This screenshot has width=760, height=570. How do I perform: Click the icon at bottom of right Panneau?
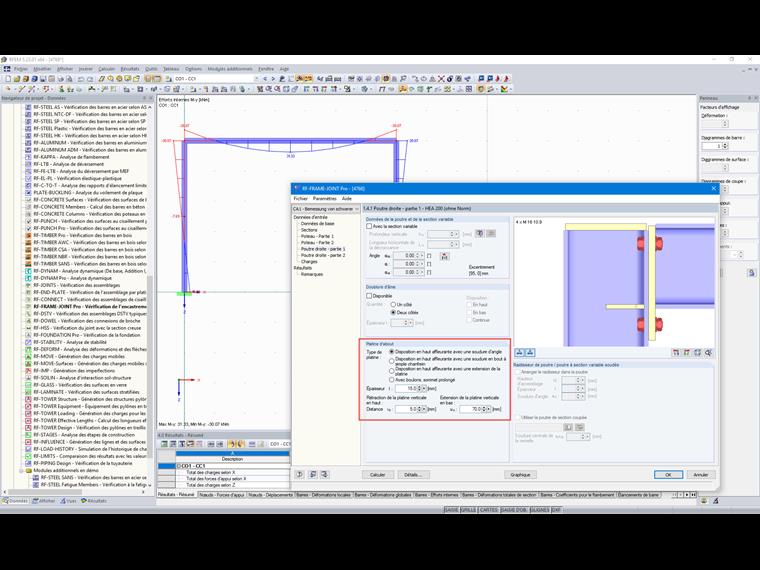pos(751,273)
